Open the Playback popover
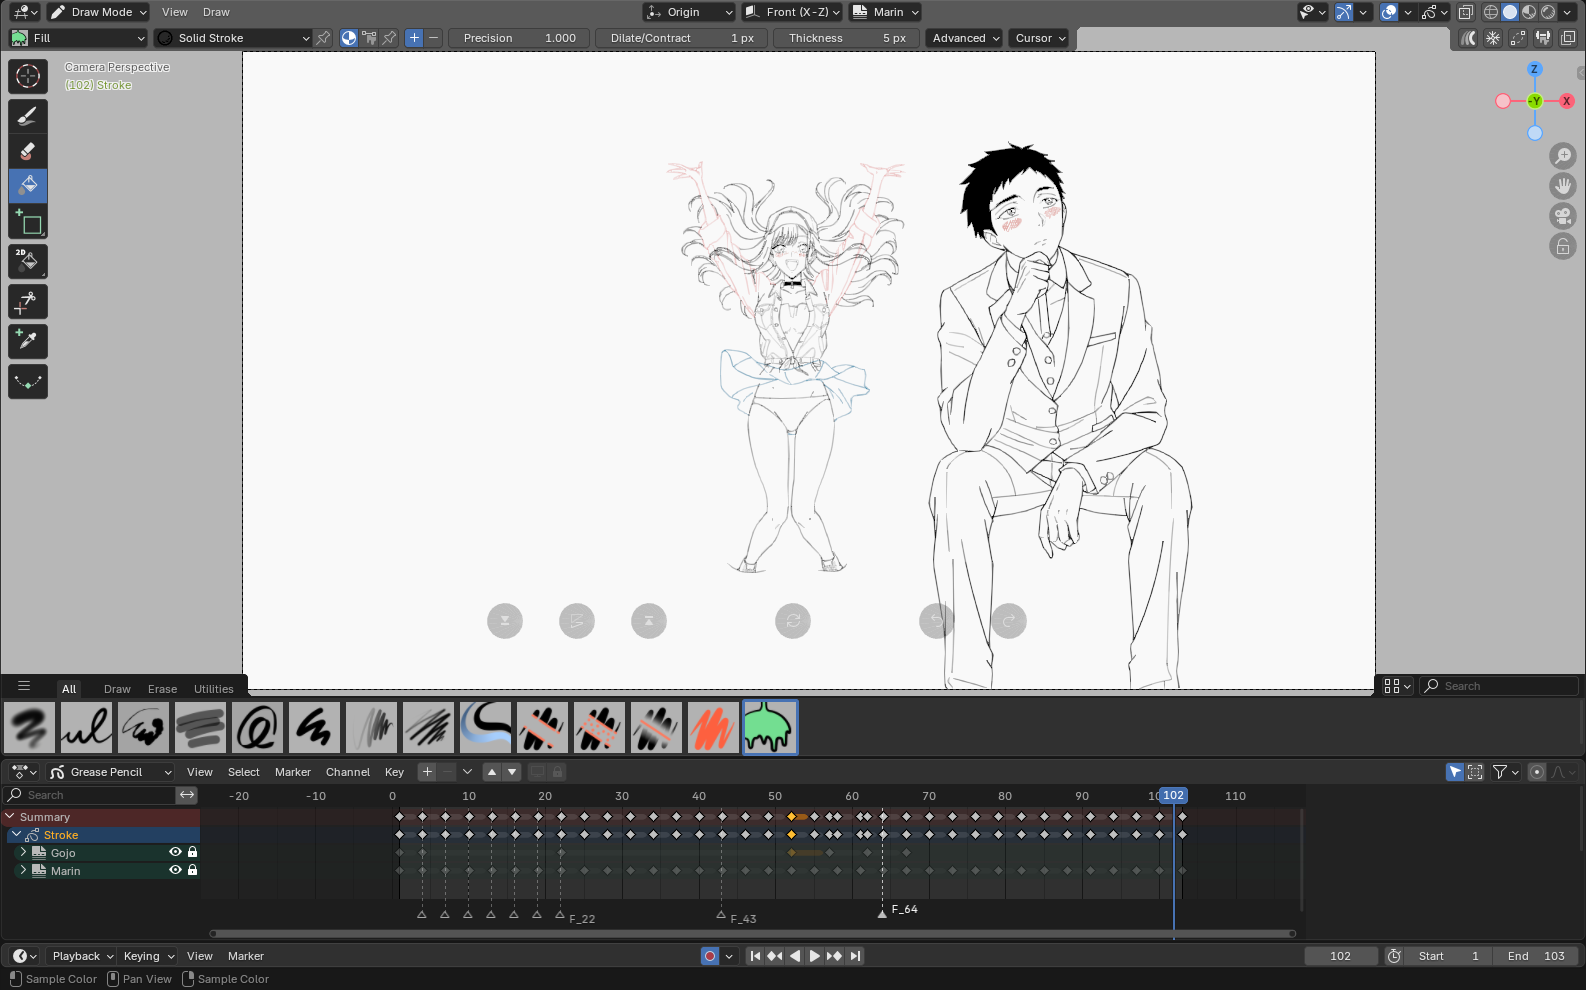Viewport: 1586px width, 990px height. click(x=82, y=956)
